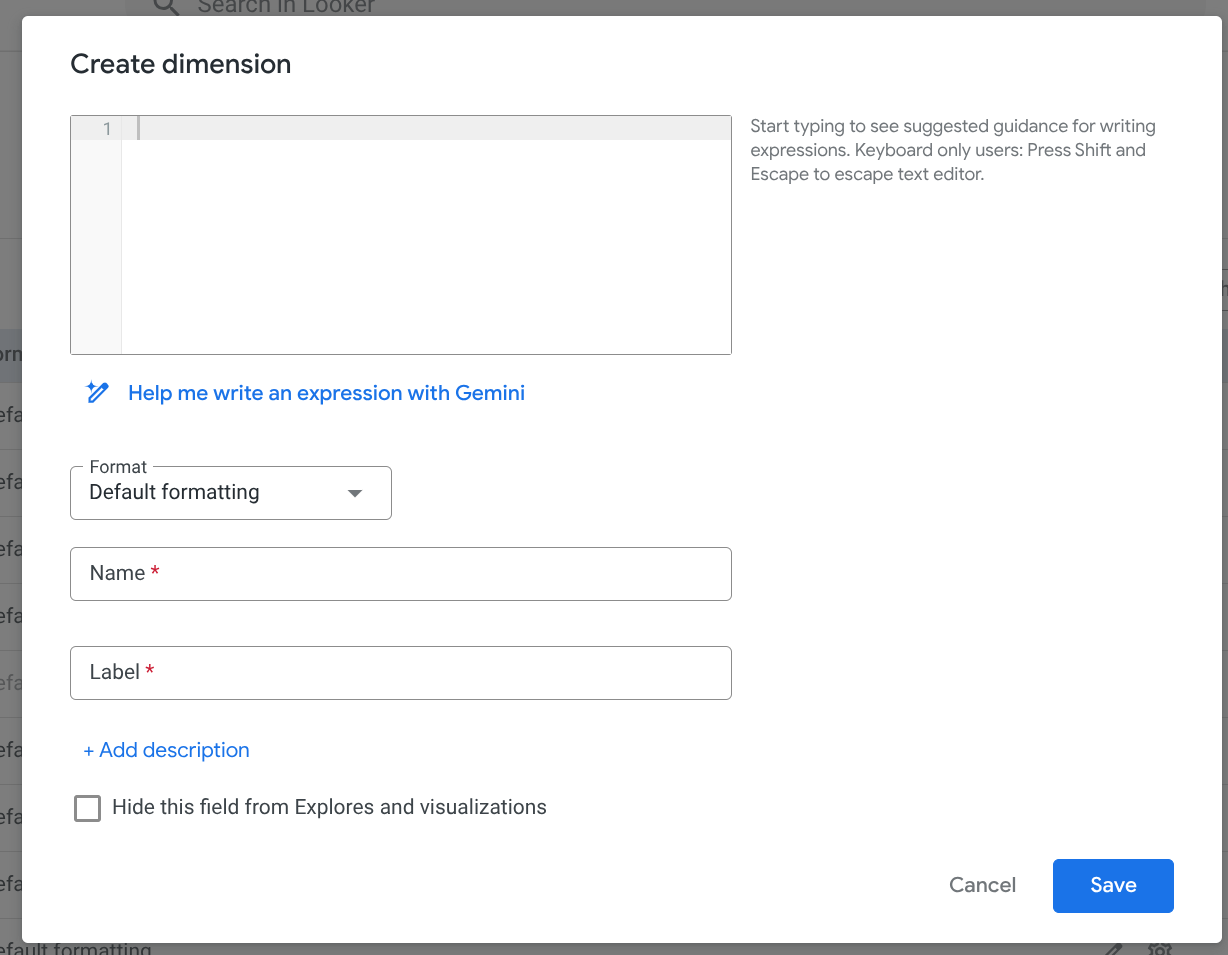Image resolution: width=1228 pixels, height=955 pixels.
Task: Open the settings gear icon at bottom right
Action: point(1160,948)
